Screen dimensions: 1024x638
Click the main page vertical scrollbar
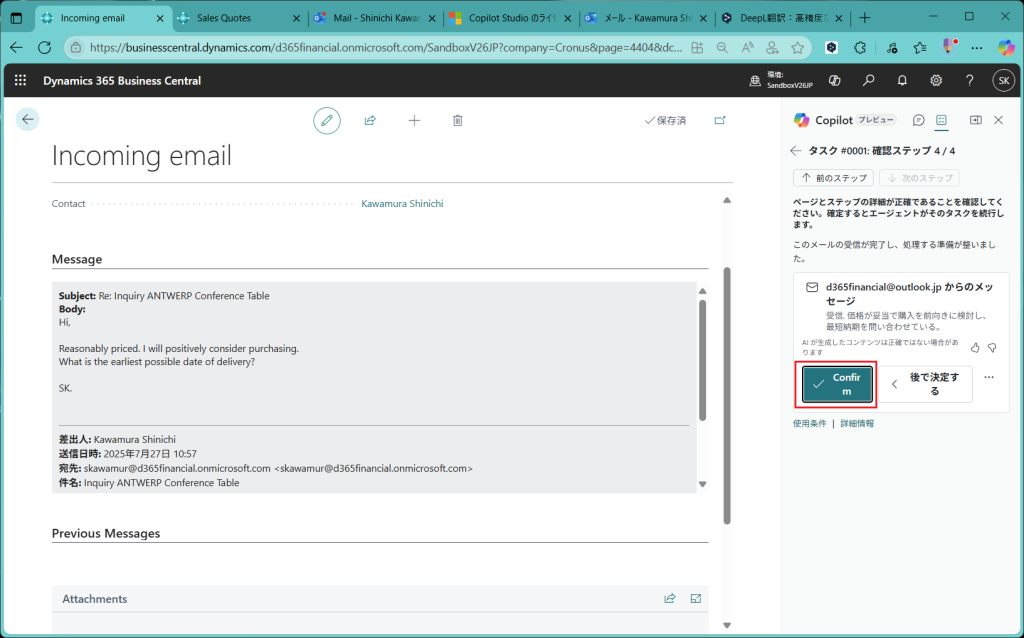click(727, 395)
